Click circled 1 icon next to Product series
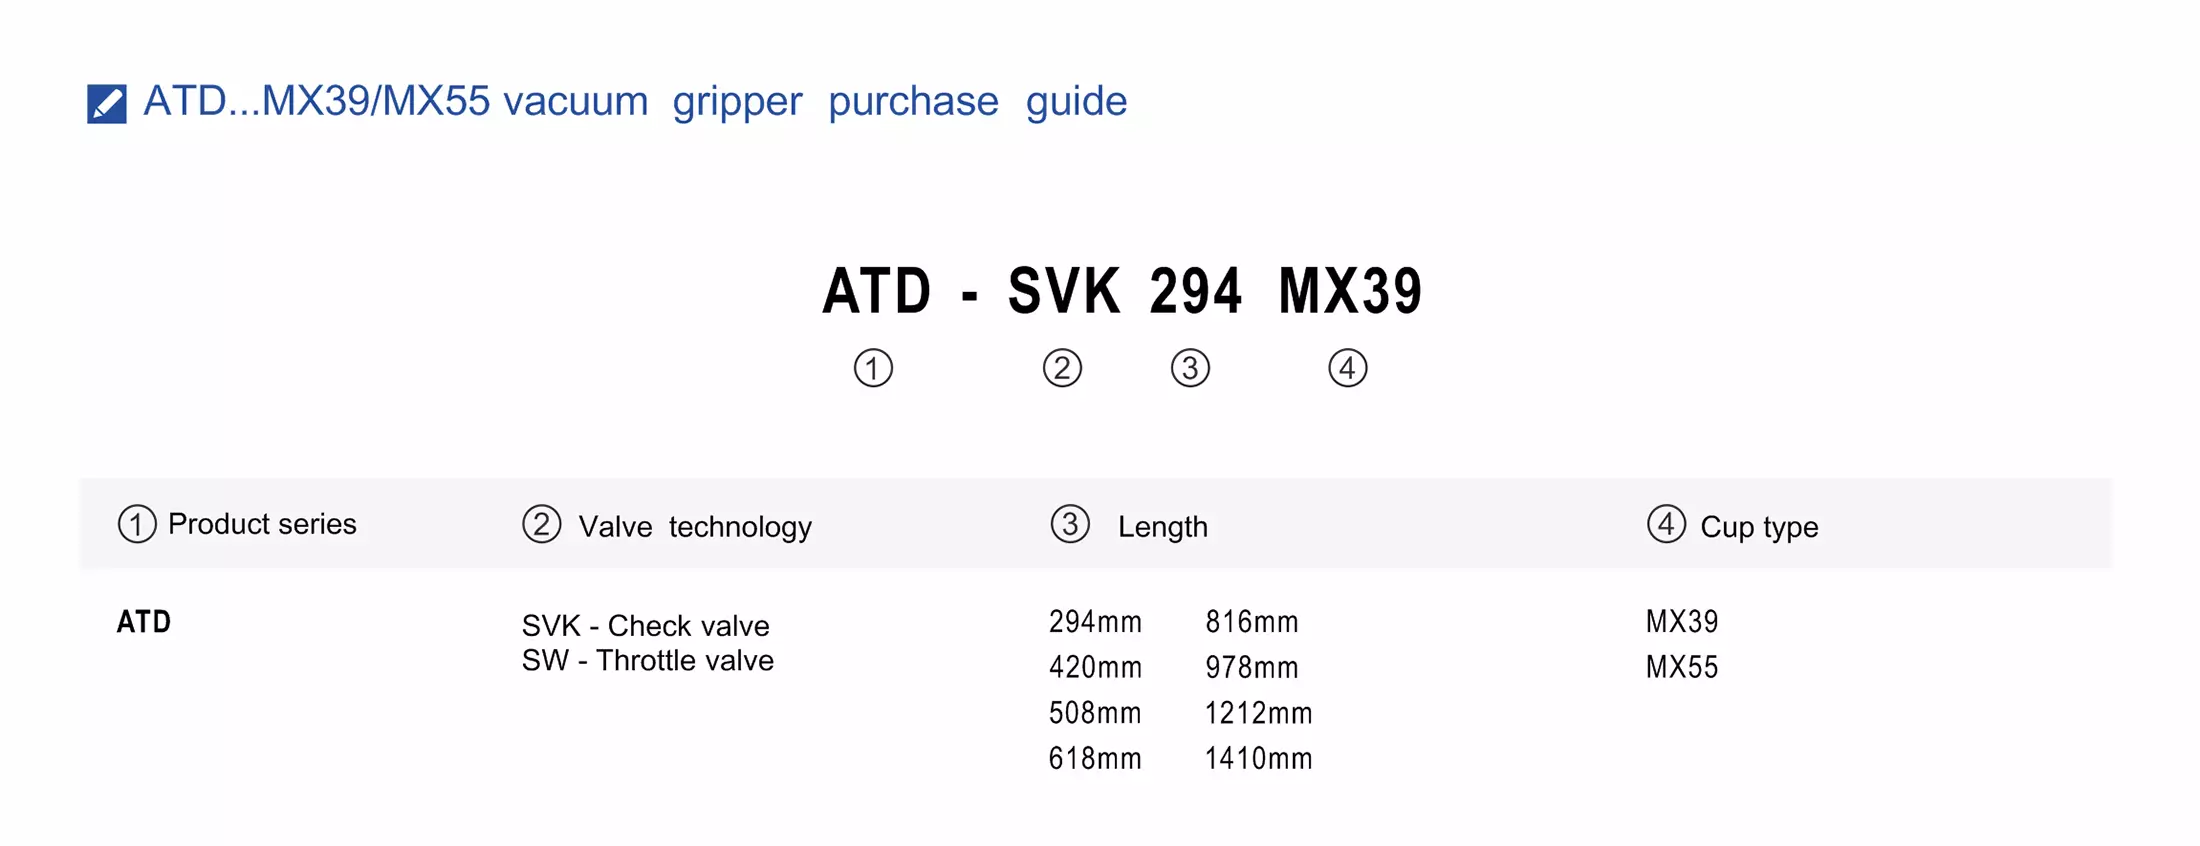 coord(137,524)
